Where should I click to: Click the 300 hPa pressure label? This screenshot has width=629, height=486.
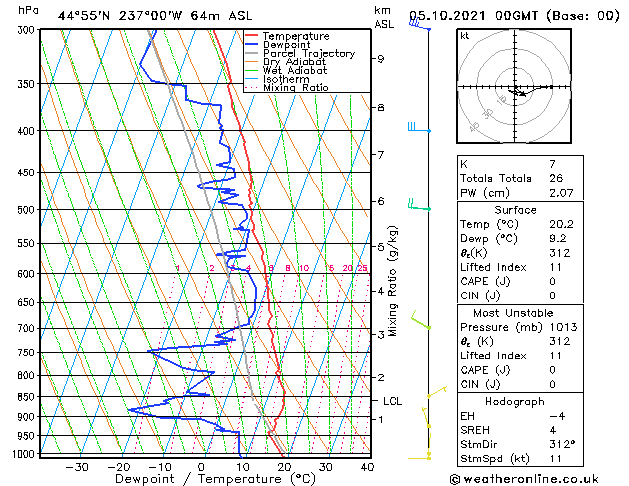tap(28, 30)
